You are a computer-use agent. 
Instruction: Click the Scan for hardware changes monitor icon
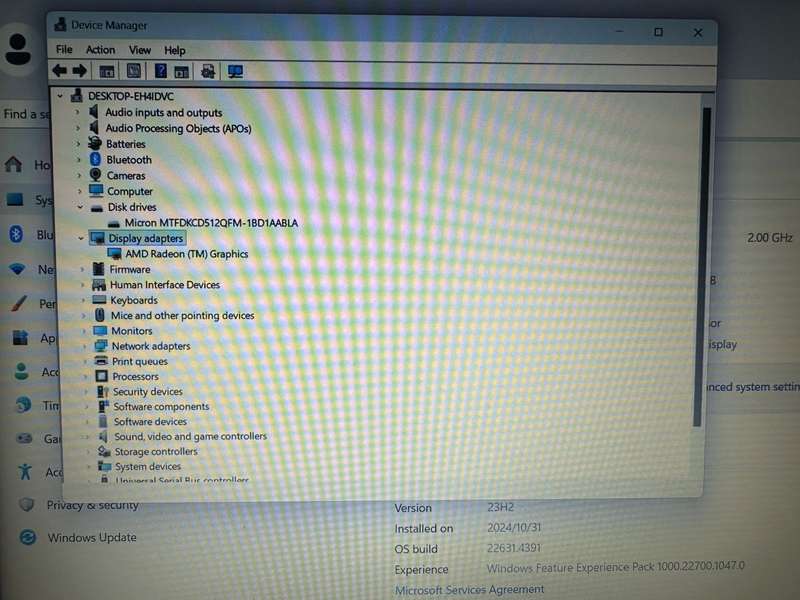click(x=235, y=71)
